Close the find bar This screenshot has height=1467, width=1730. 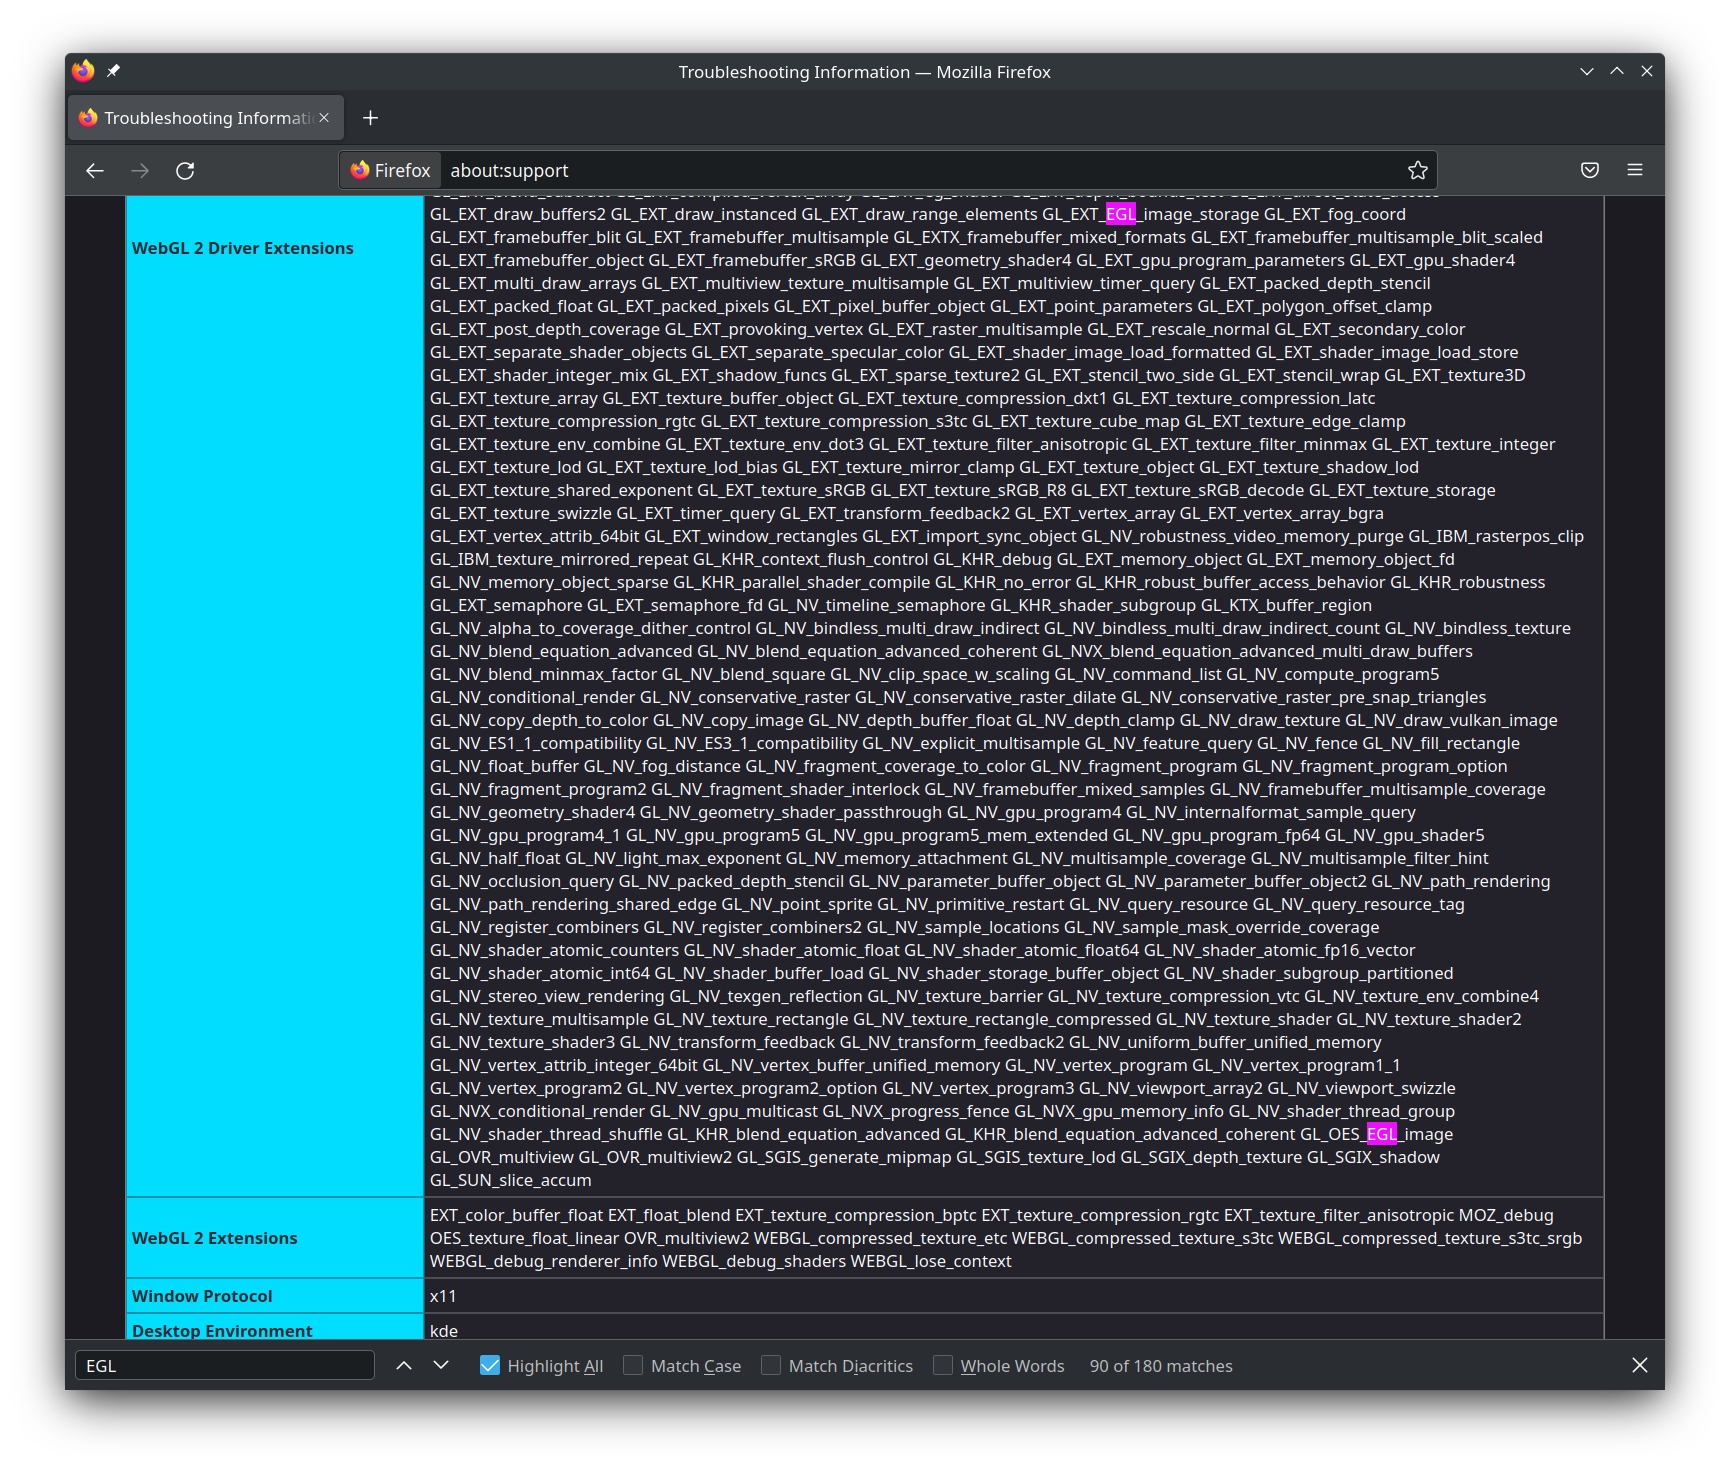[1640, 1365]
